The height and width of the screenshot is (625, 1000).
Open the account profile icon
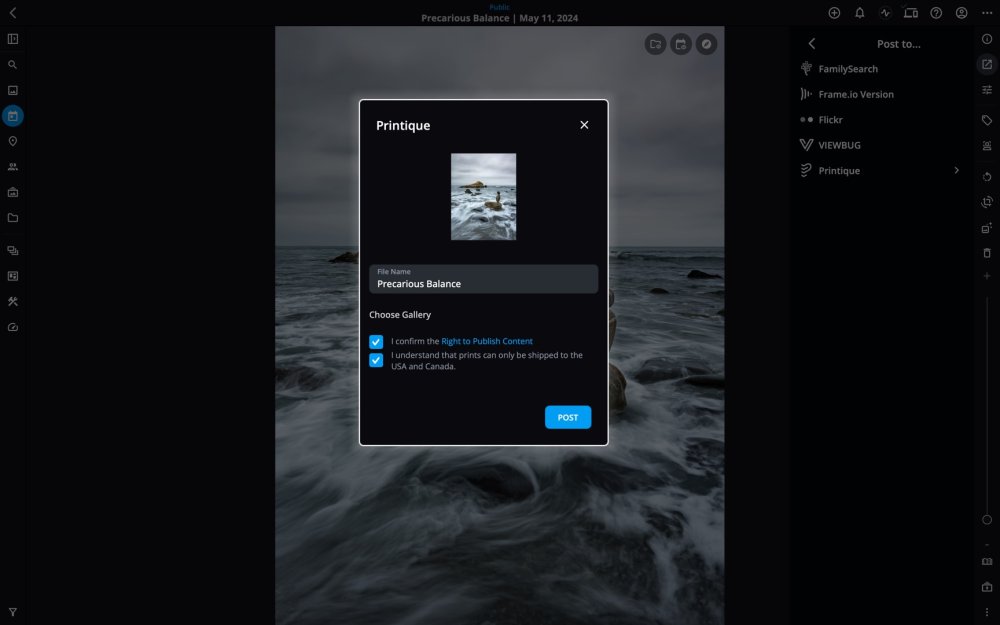(x=962, y=13)
